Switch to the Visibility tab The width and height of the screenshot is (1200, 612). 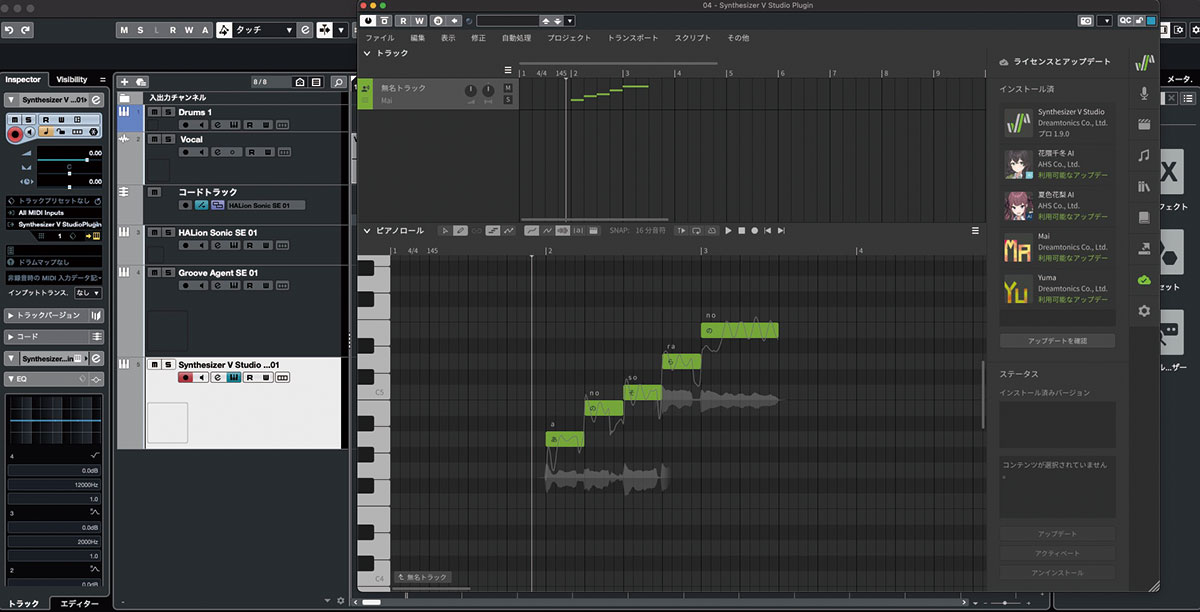(x=72, y=79)
